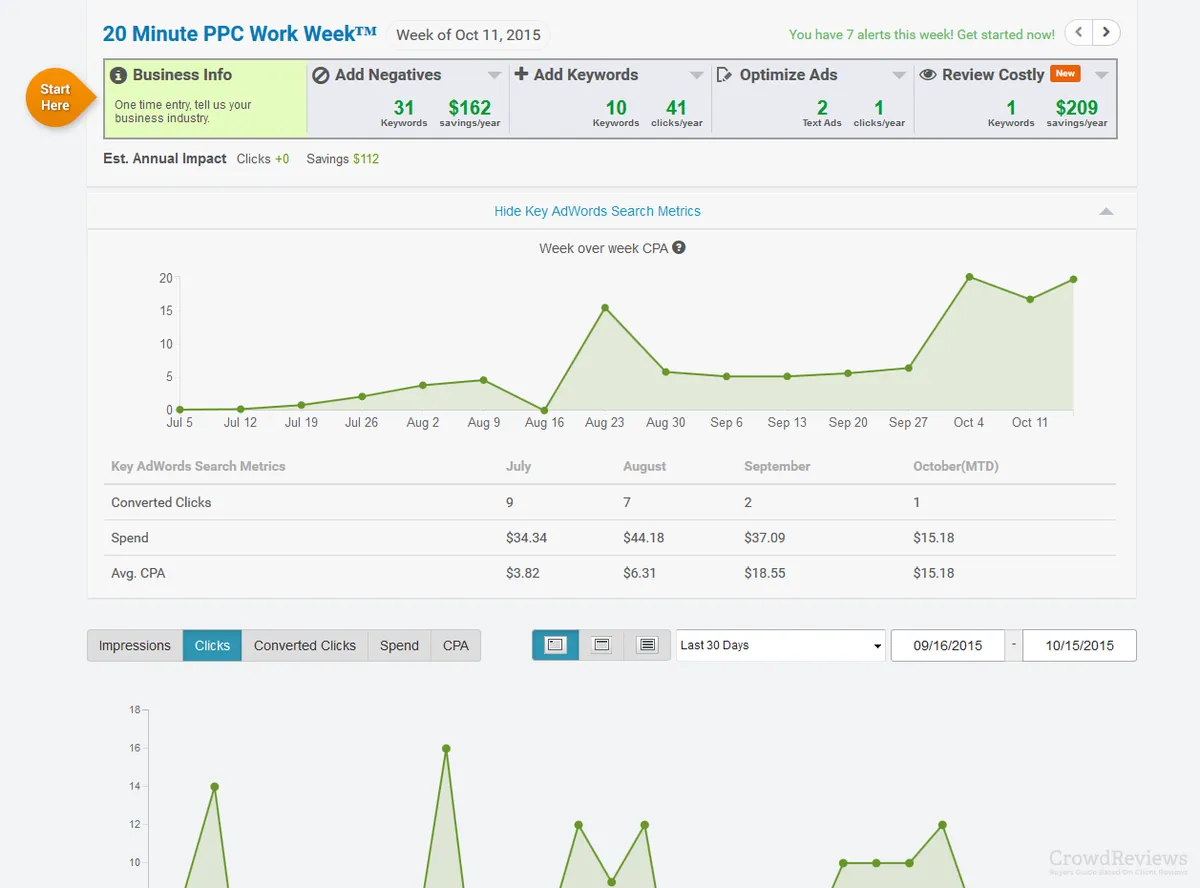Click the Add Negatives prohibition icon
Screen dimensions: 1200x888
(321, 75)
